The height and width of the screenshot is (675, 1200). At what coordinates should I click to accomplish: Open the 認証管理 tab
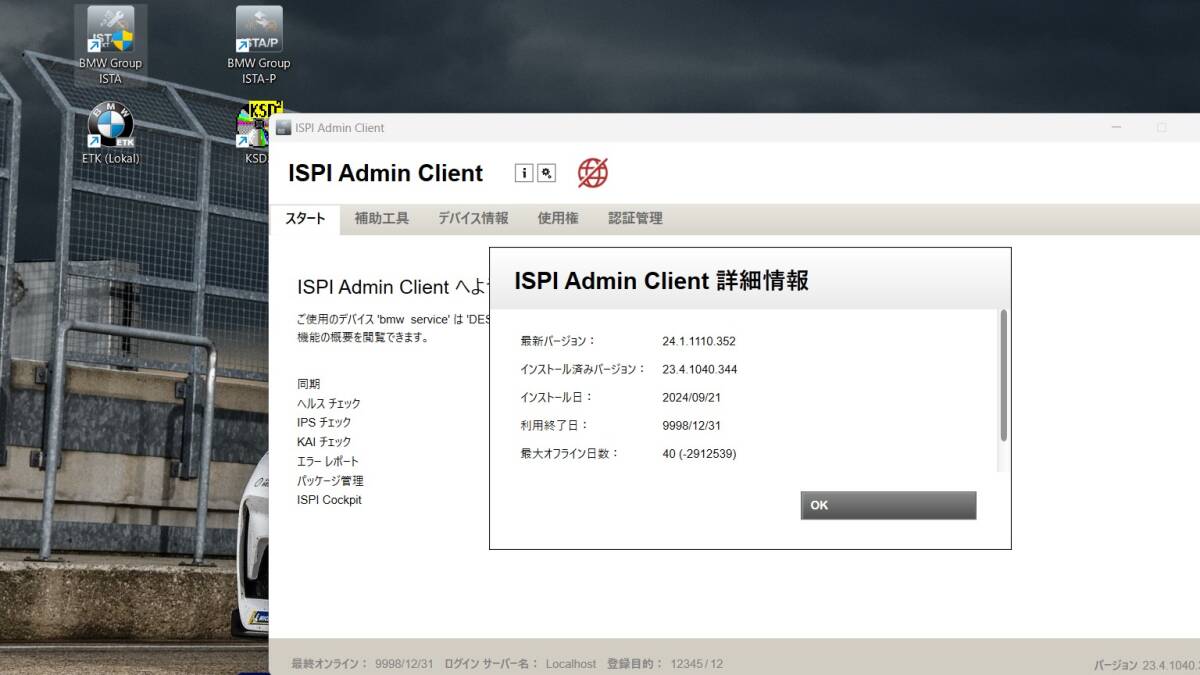(x=635, y=218)
